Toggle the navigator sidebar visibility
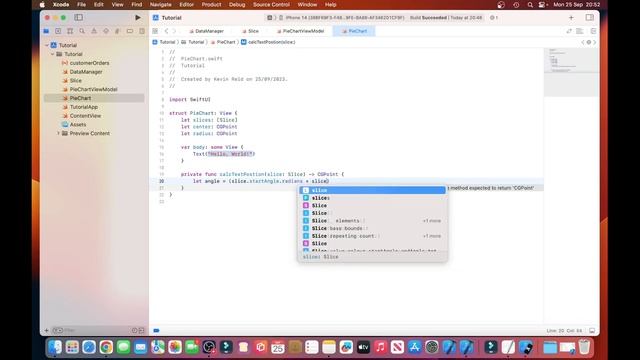The image size is (640, 360). point(78,18)
